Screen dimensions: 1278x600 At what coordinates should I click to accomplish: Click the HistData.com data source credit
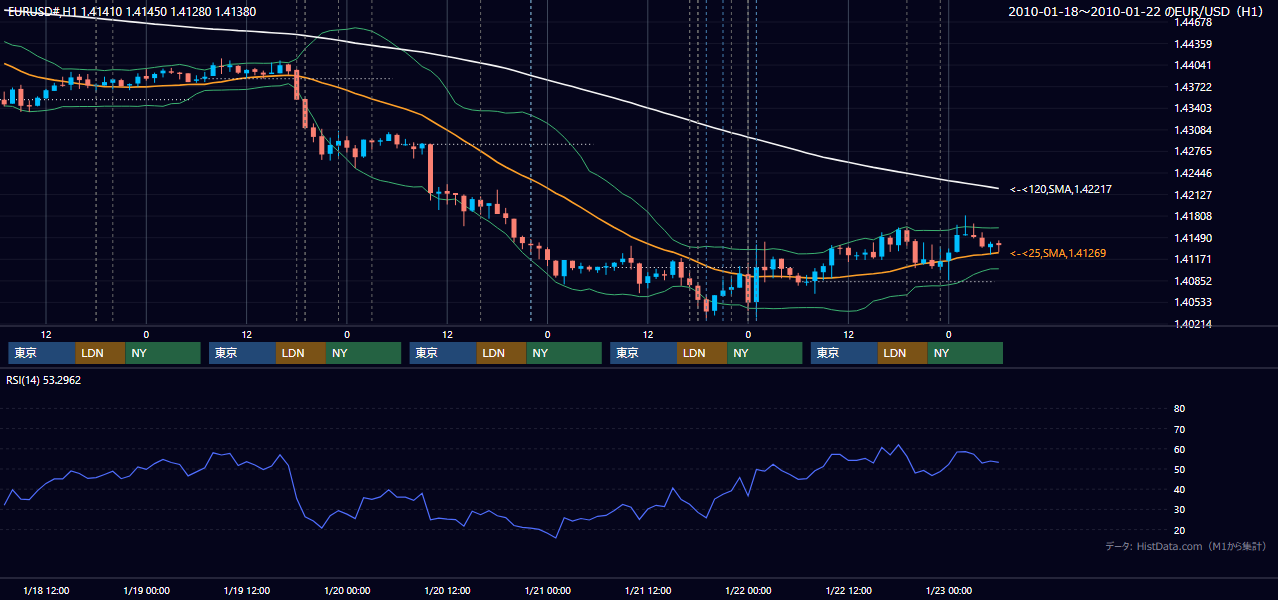coord(1185,546)
